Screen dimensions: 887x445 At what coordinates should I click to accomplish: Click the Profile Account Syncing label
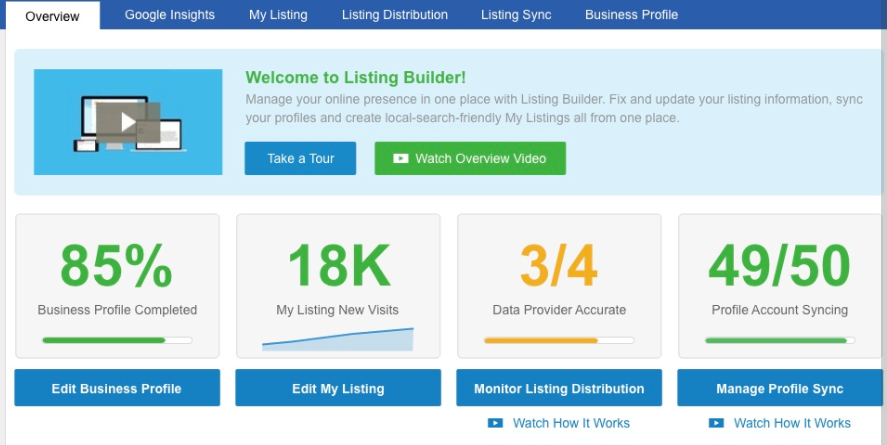tap(780, 310)
